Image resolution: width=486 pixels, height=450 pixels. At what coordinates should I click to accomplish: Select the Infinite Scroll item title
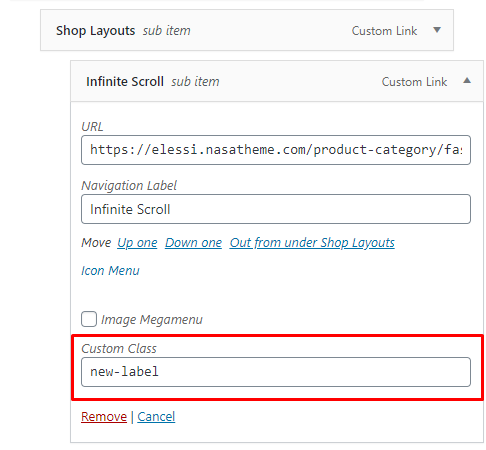[x=125, y=82]
